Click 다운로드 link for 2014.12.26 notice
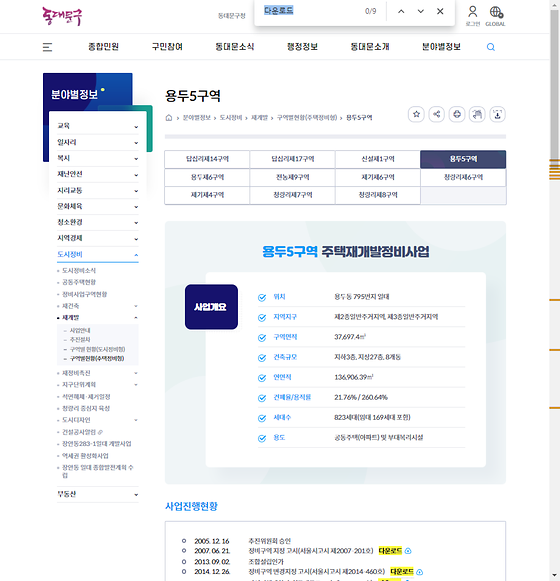The height and width of the screenshot is (581, 560). (x=402, y=572)
